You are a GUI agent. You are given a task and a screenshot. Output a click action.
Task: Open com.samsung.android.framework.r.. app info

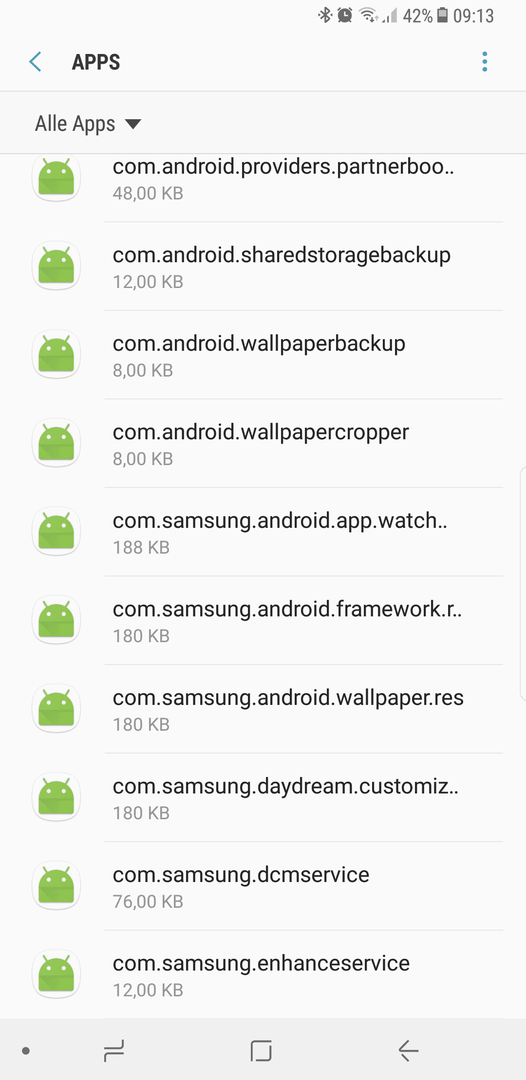coord(263,620)
